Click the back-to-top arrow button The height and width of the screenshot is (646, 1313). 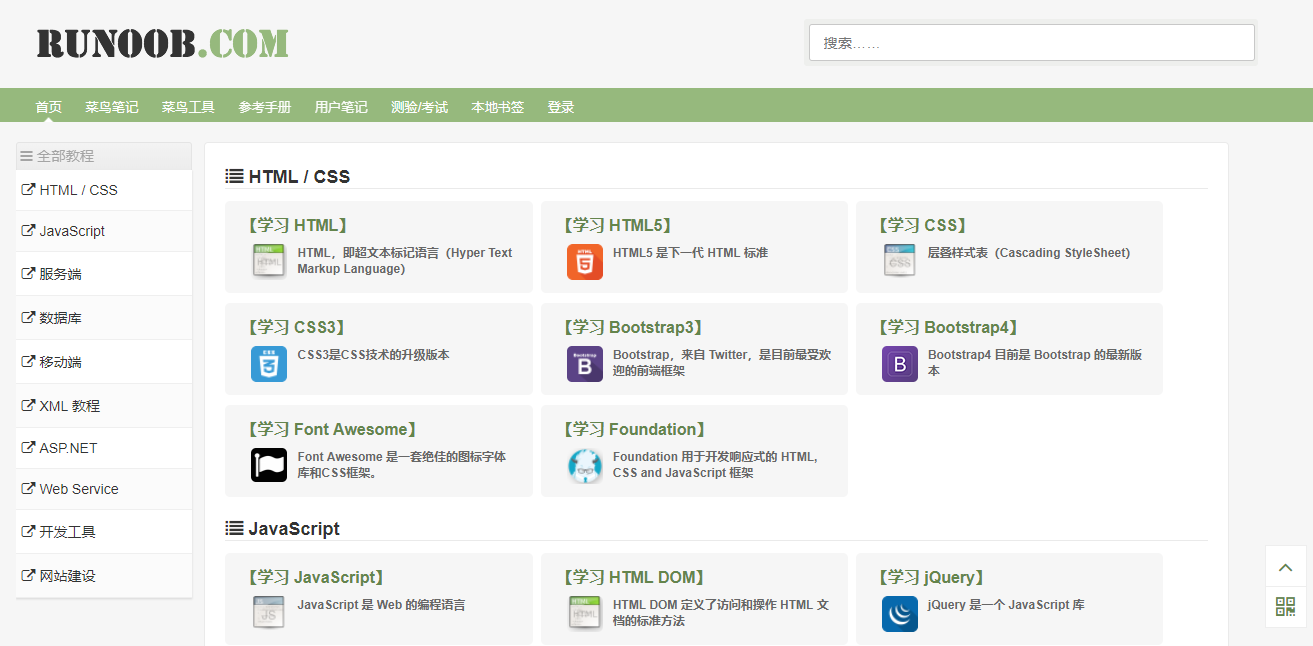coord(1286,566)
